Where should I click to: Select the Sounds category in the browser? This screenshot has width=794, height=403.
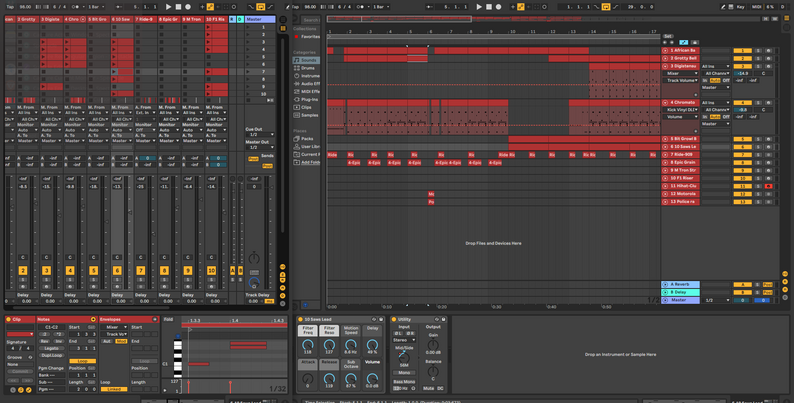pyautogui.click(x=305, y=60)
